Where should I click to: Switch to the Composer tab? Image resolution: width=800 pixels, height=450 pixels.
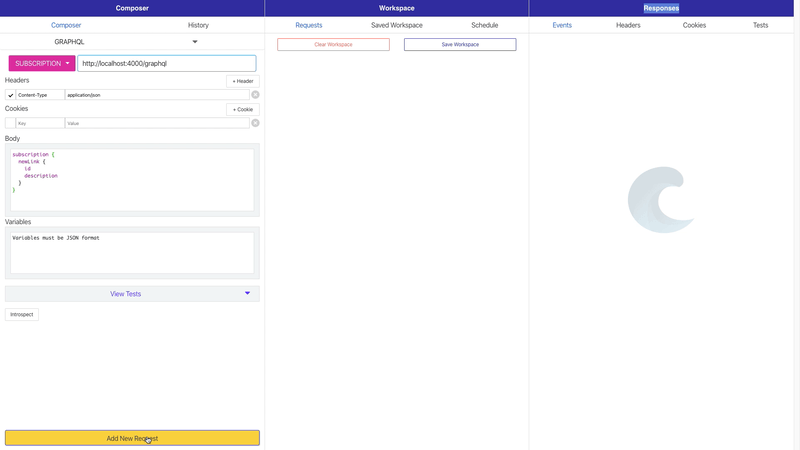tap(66, 25)
